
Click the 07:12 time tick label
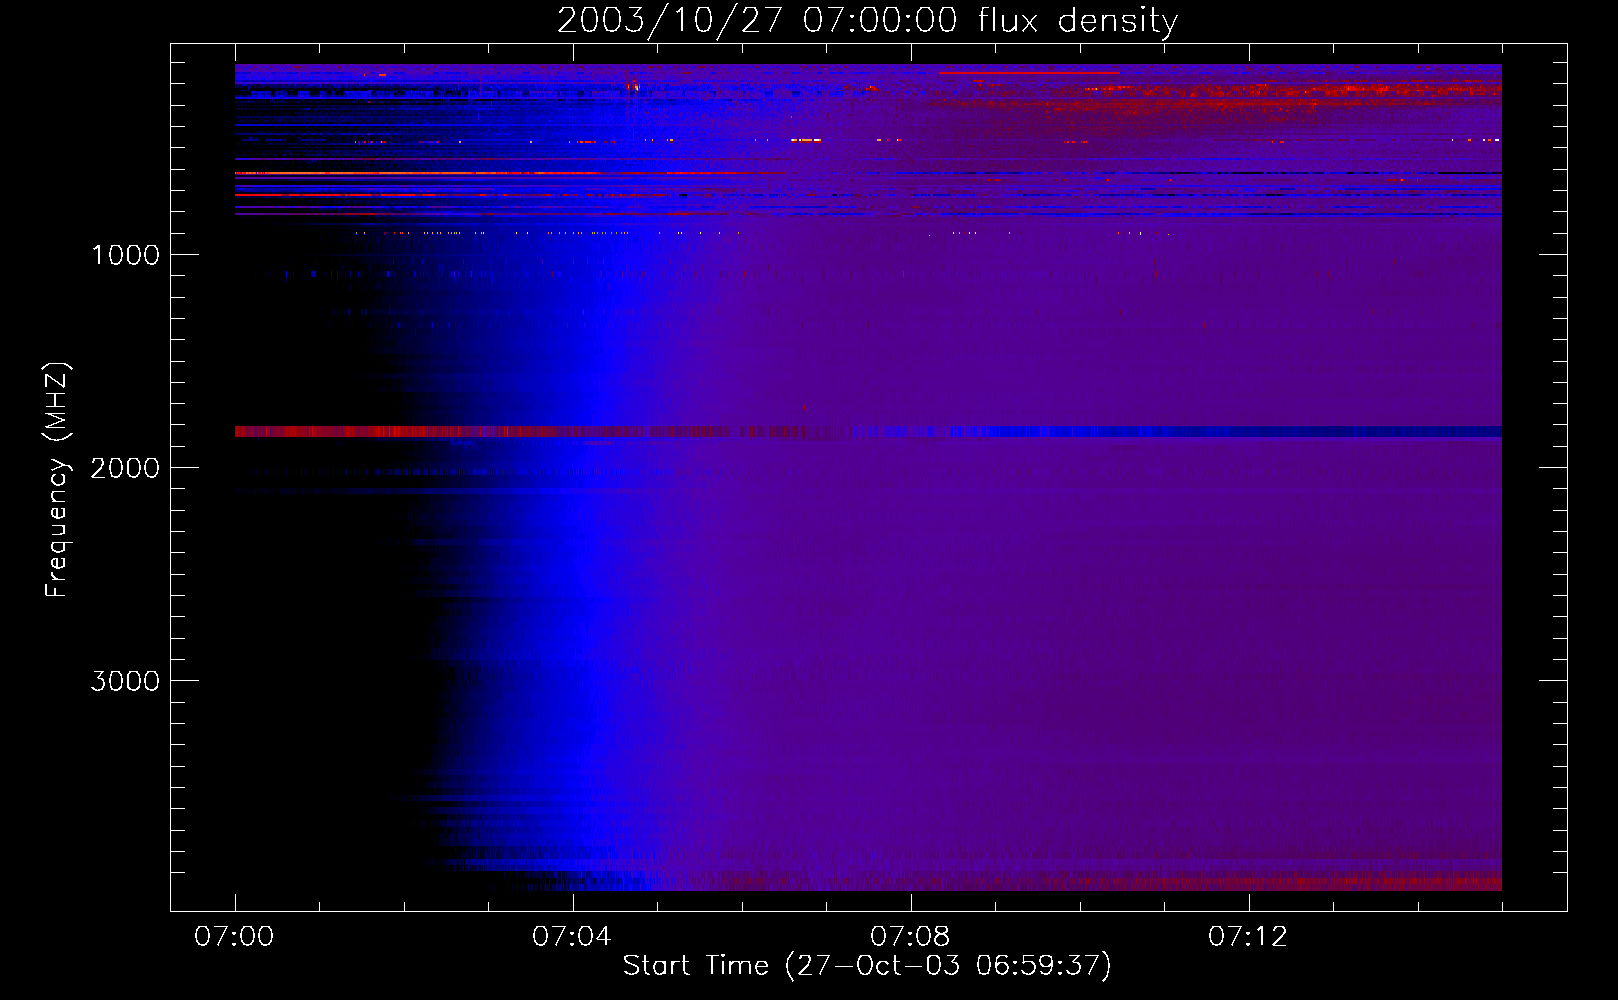[1248, 936]
